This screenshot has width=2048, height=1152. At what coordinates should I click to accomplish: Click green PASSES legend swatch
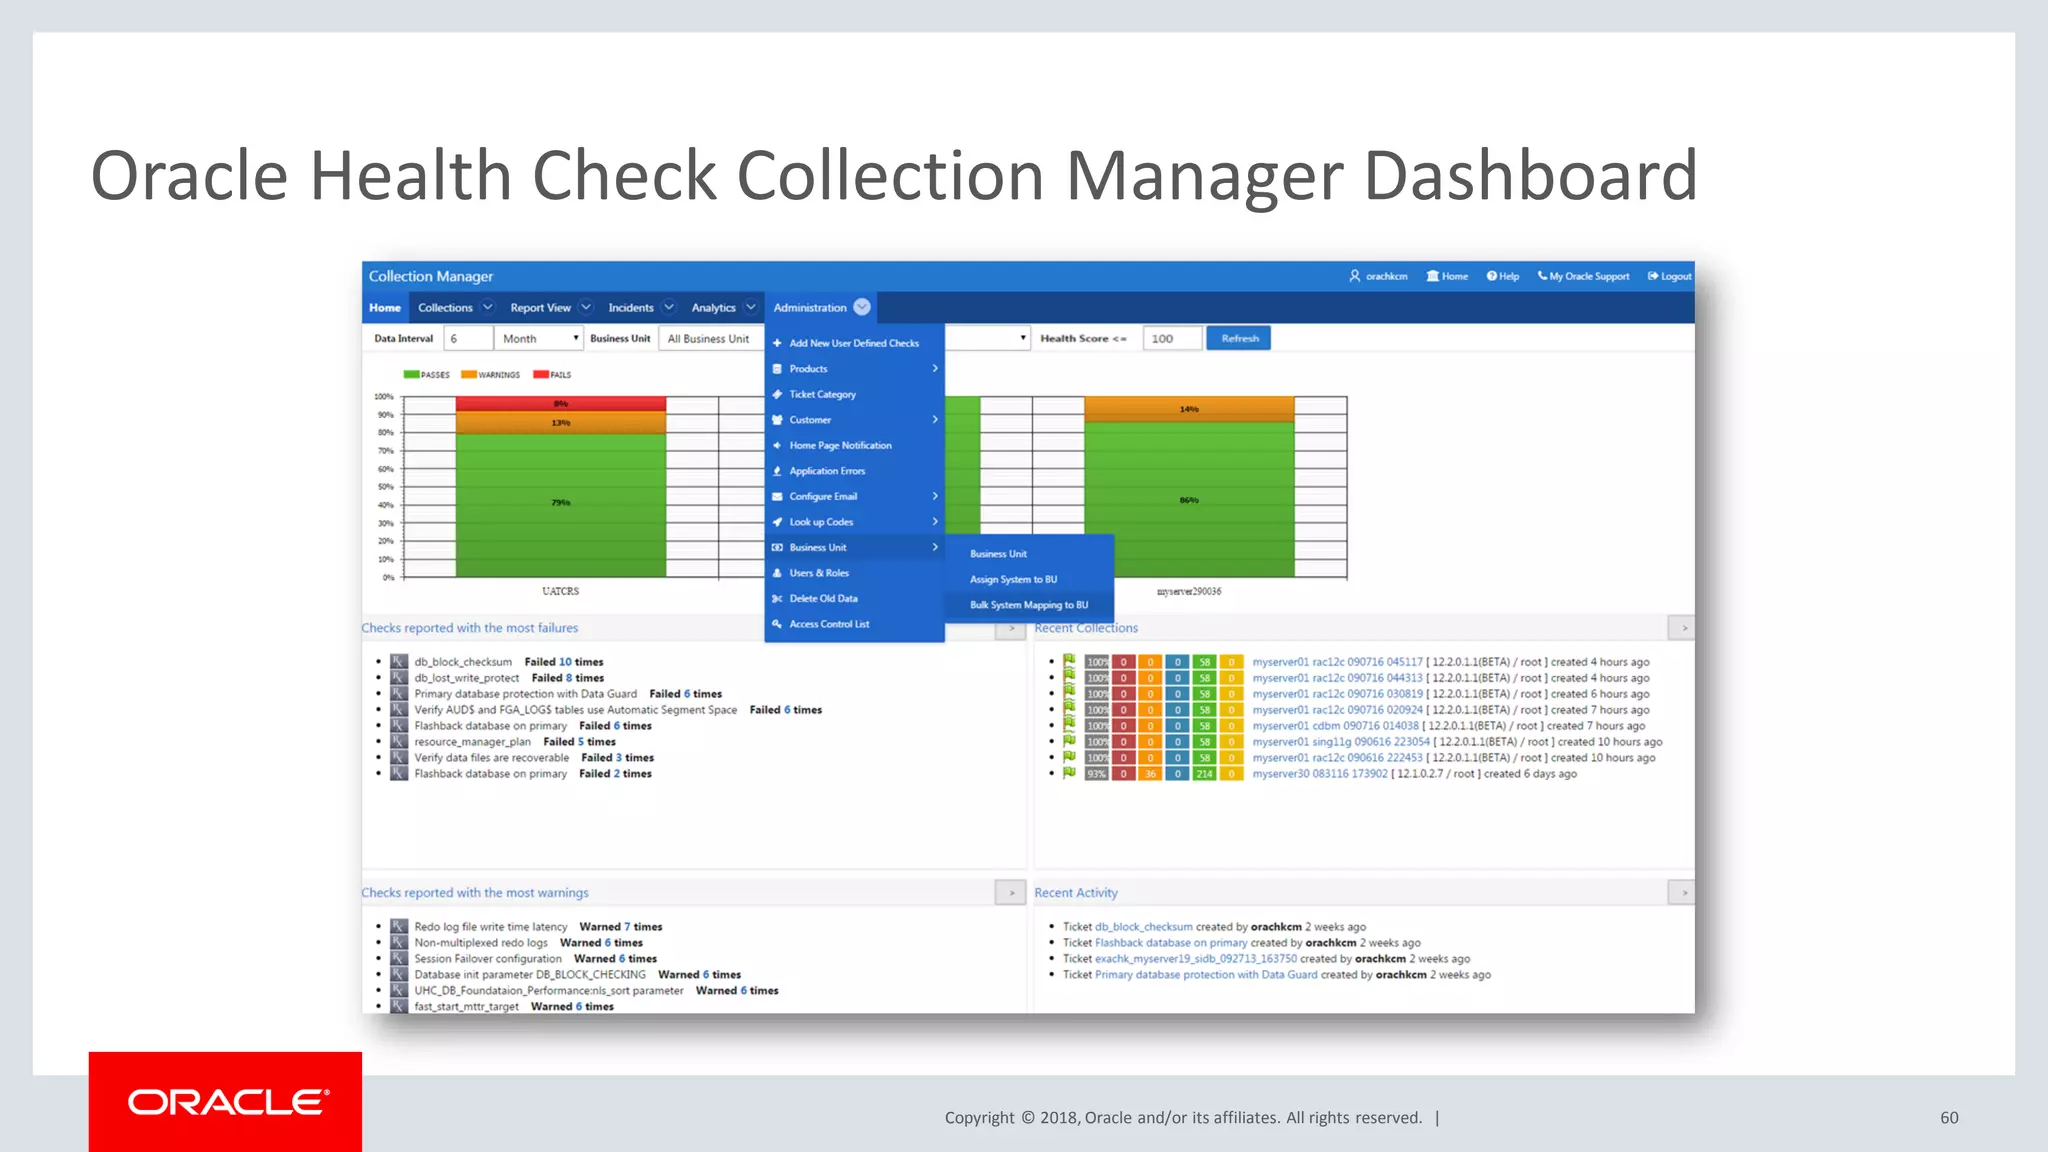click(x=411, y=375)
